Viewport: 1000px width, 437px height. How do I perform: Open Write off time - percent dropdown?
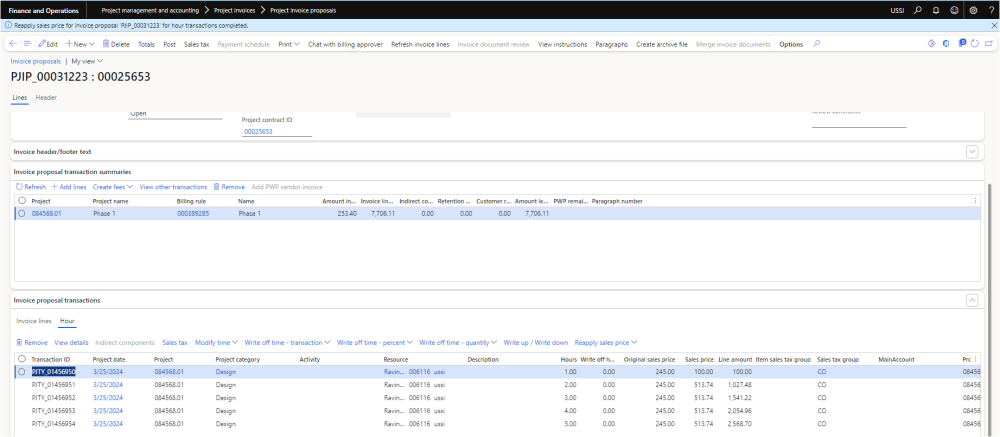pyautogui.click(x=374, y=342)
